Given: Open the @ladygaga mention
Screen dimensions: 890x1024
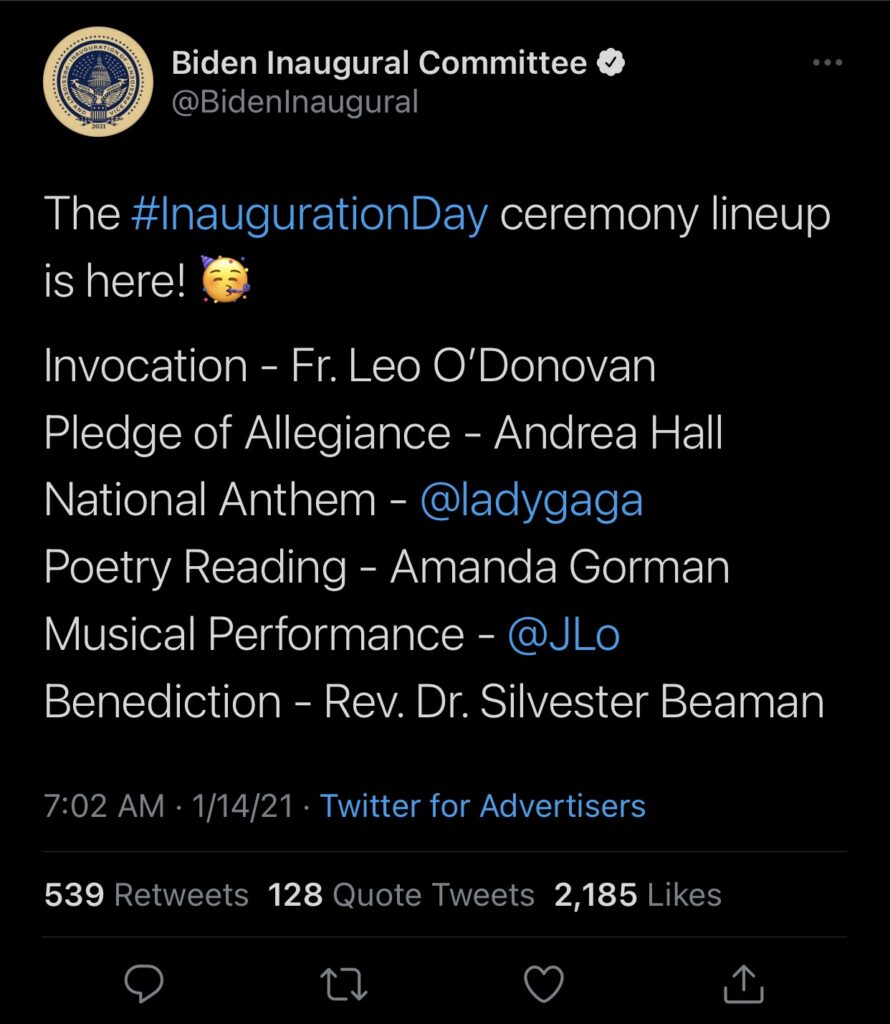Looking at the screenshot, I should (531, 501).
